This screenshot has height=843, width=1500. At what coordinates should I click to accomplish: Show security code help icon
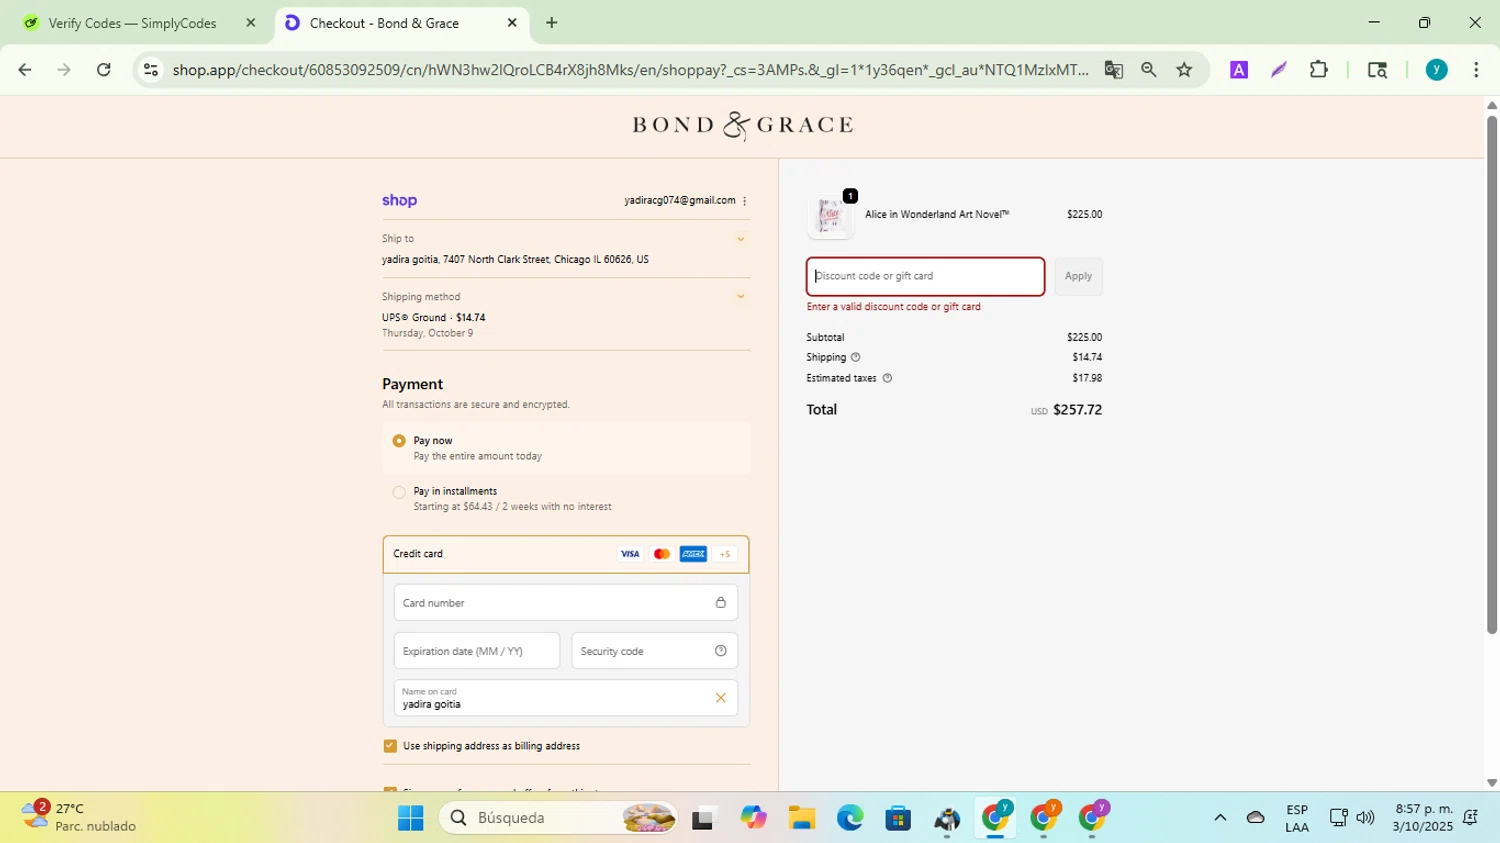(721, 651)
